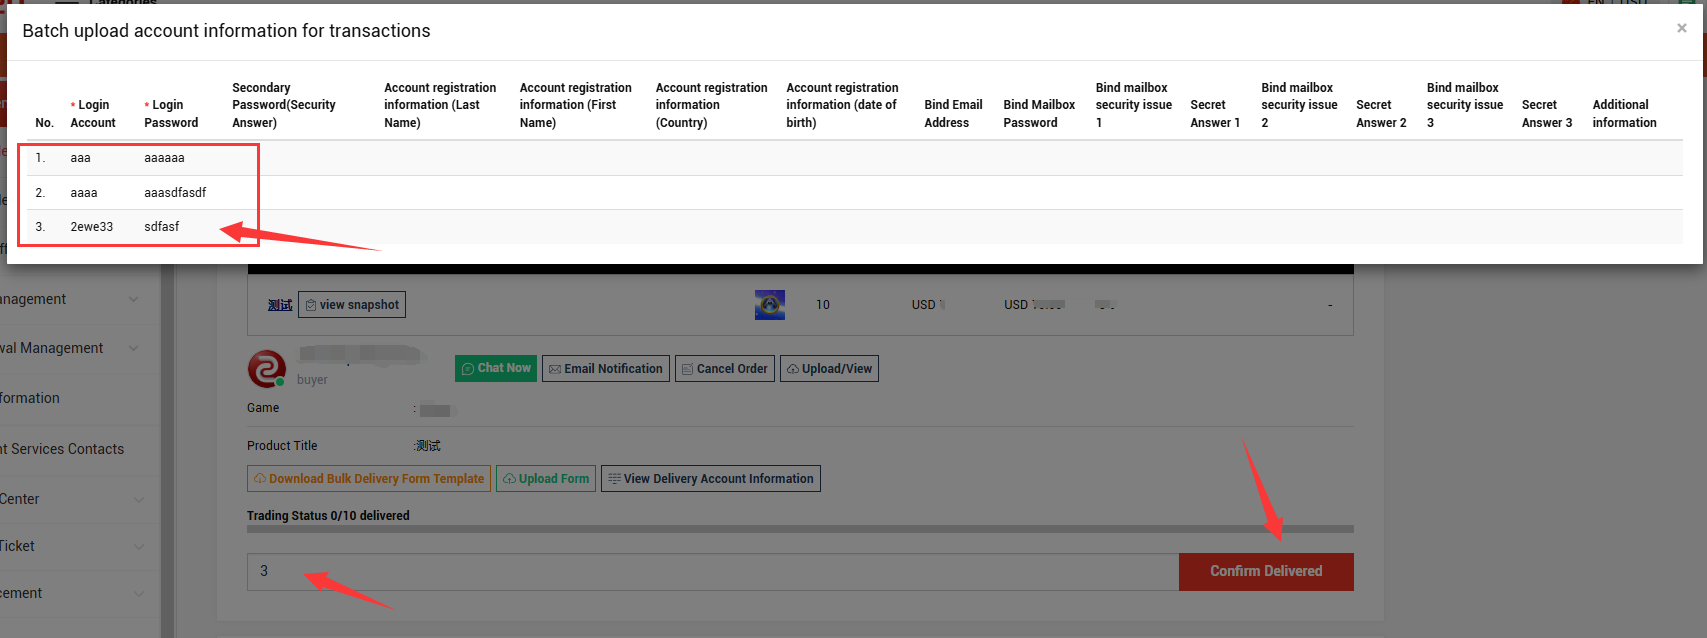Expand the Center sidebar menu chevron
The image size is (1707, 638).
coord(138,500)
